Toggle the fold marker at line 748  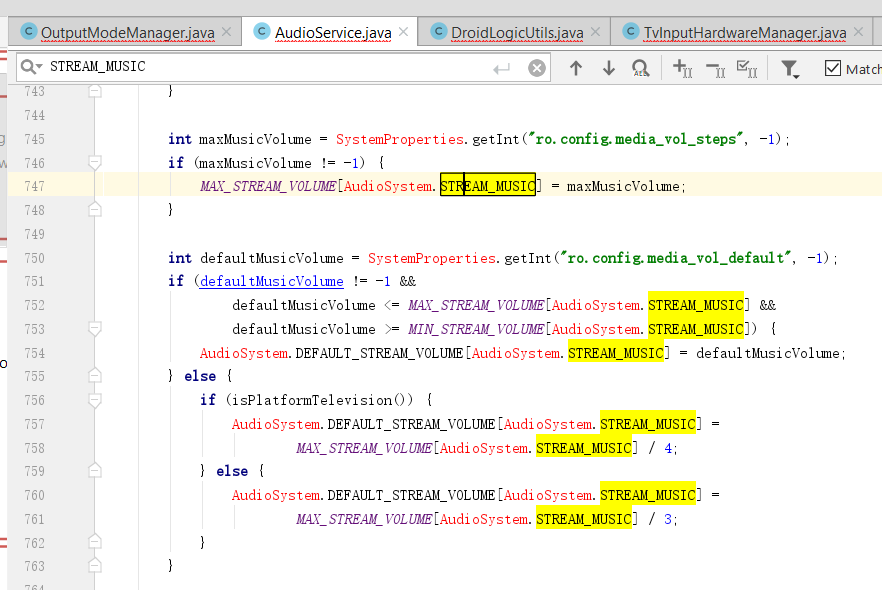95,209
